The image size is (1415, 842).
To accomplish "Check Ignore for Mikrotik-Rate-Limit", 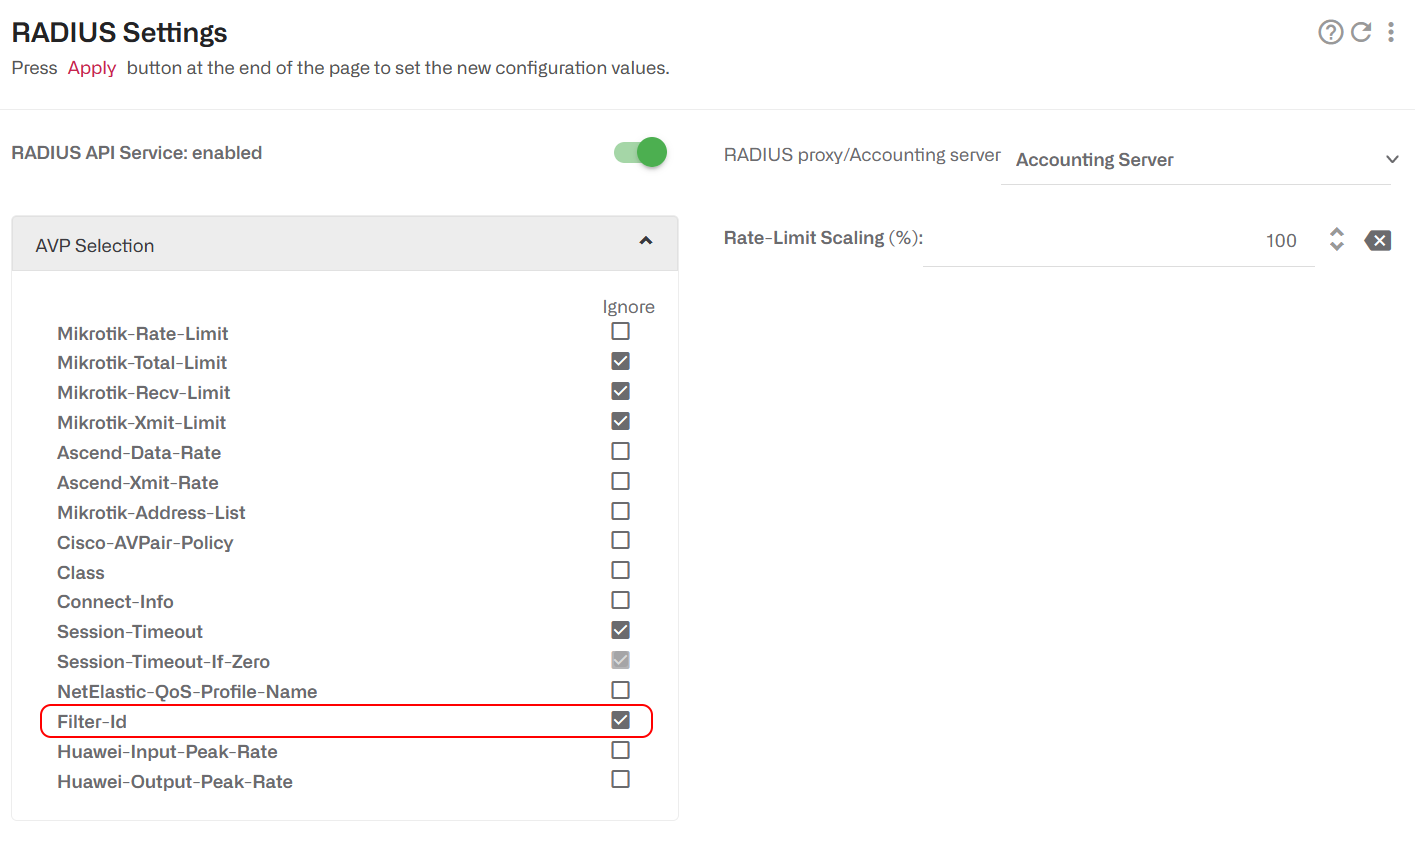I will click(620, 331).
